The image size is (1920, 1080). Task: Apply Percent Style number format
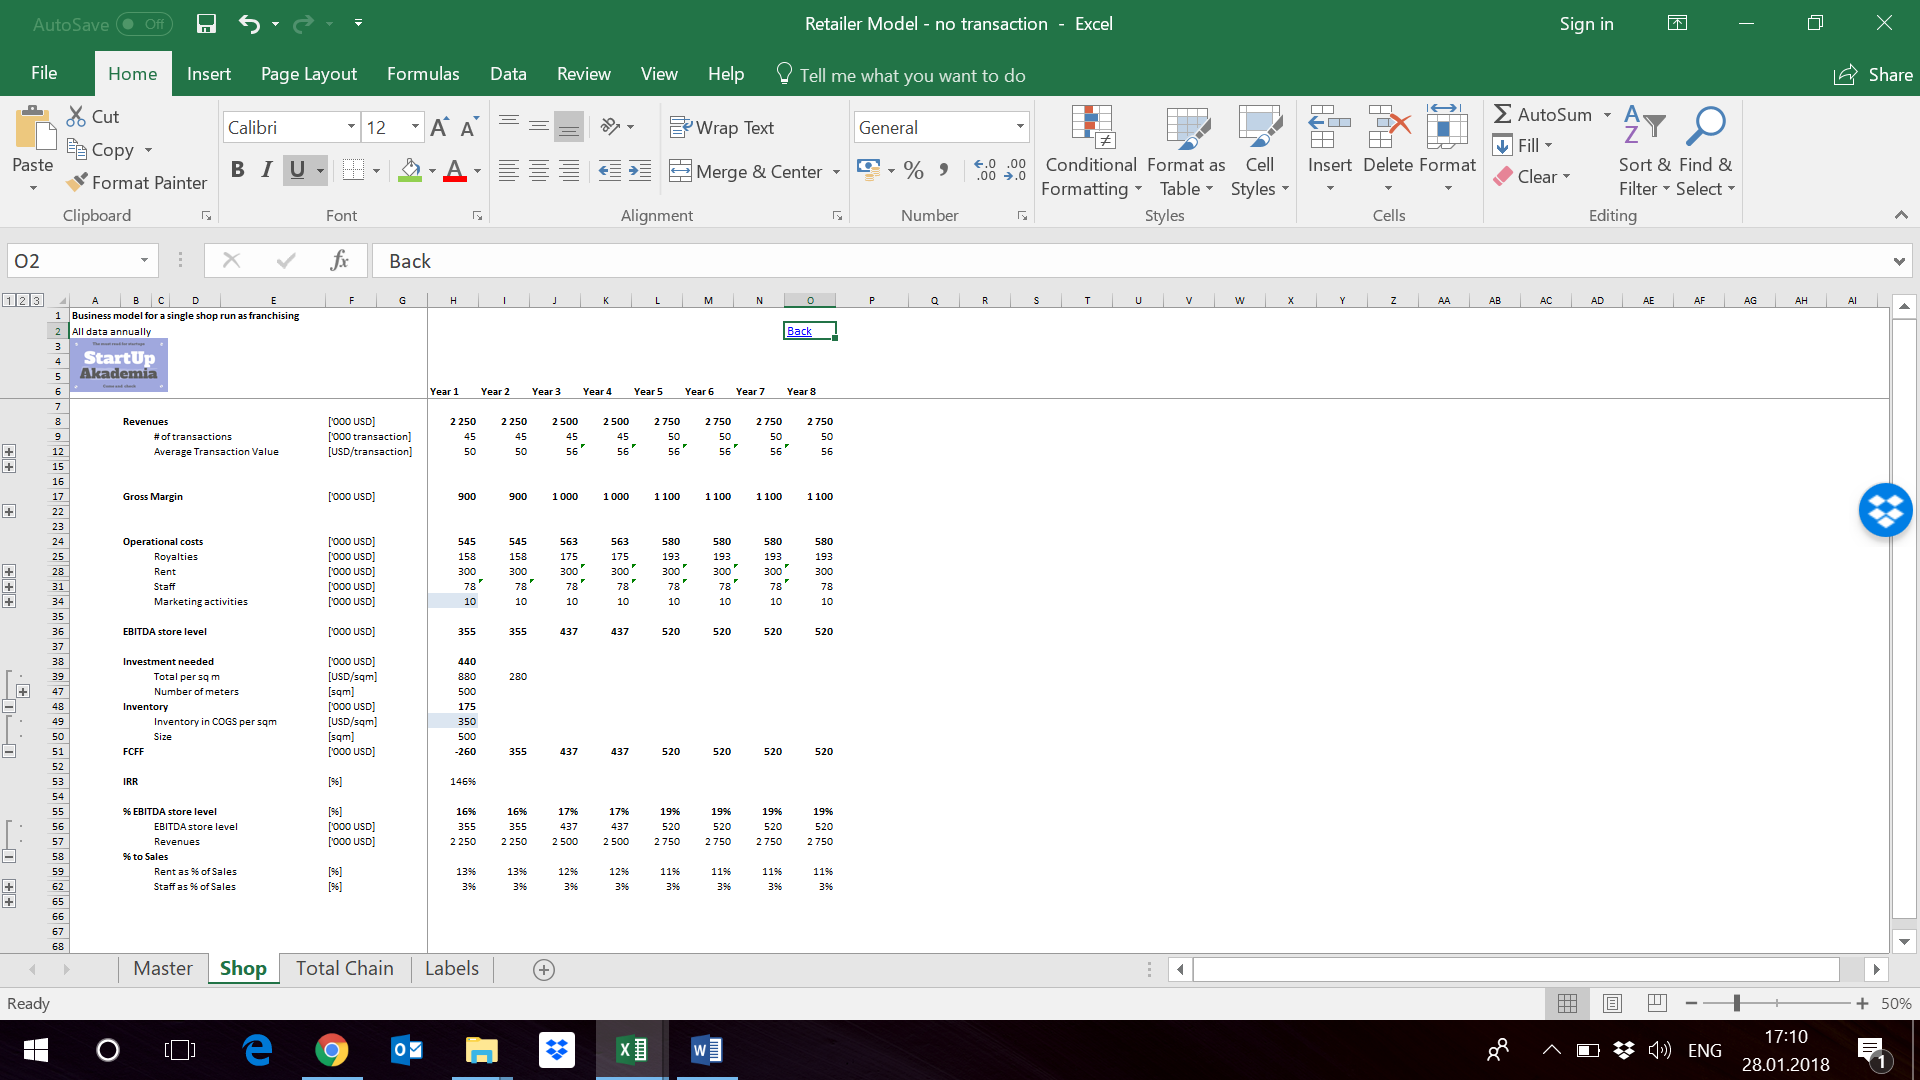click(913, 170)
